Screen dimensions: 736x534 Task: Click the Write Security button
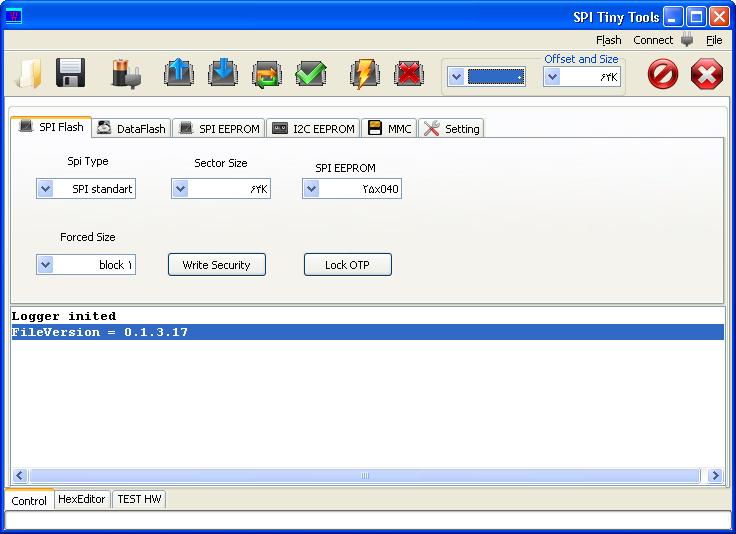pos(217,265)
